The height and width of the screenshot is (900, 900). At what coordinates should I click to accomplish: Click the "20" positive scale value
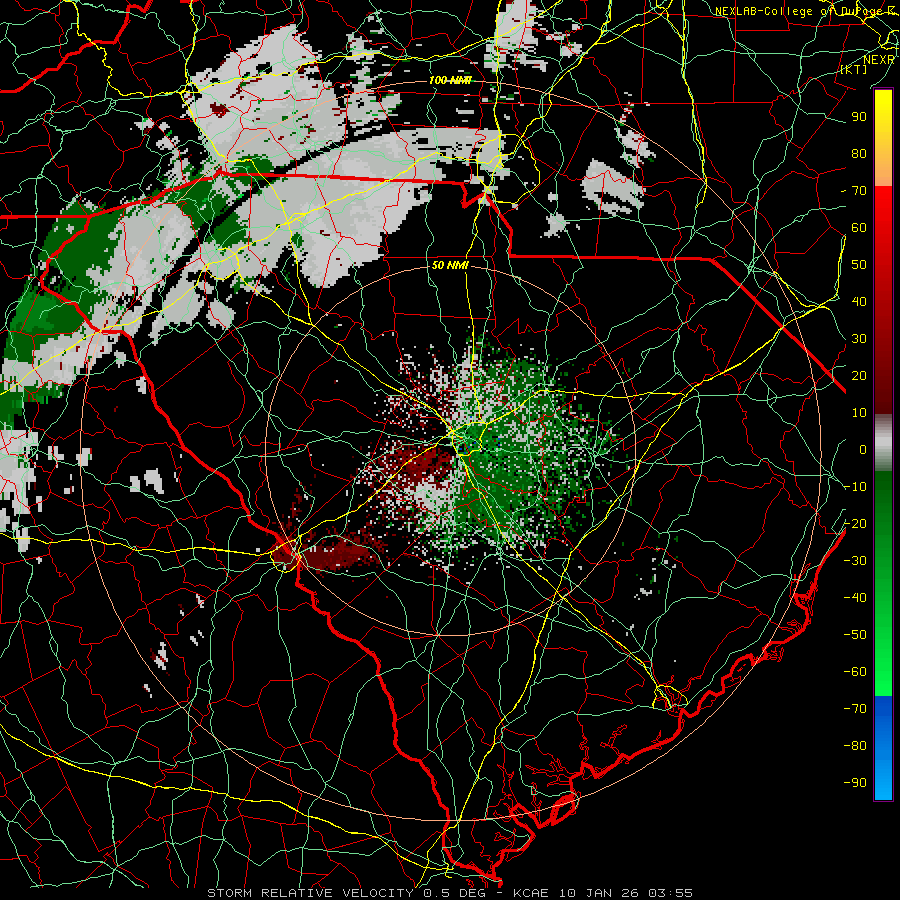(859, 375)
